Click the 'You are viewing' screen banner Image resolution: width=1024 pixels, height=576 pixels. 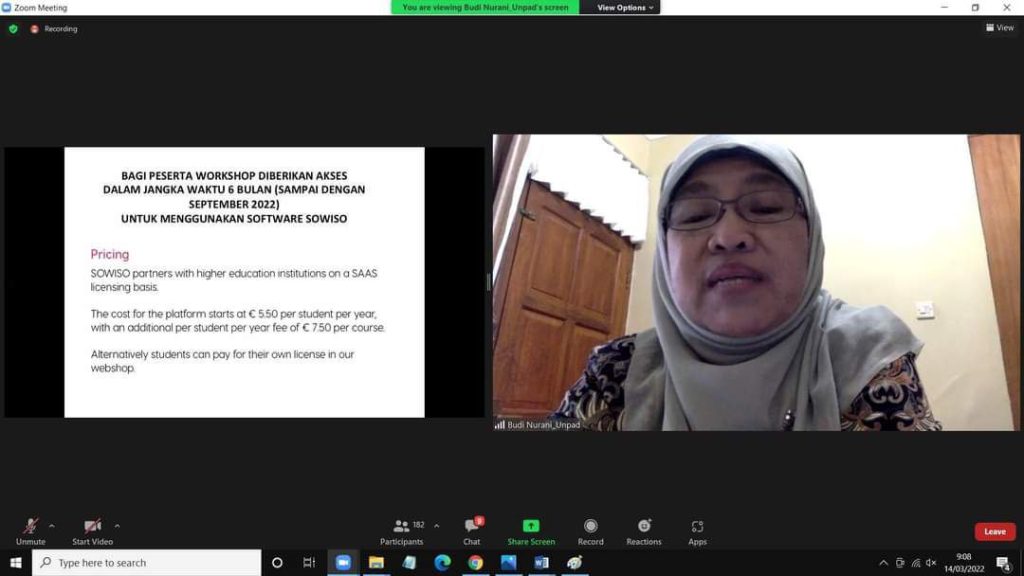[x=485, y=7]
